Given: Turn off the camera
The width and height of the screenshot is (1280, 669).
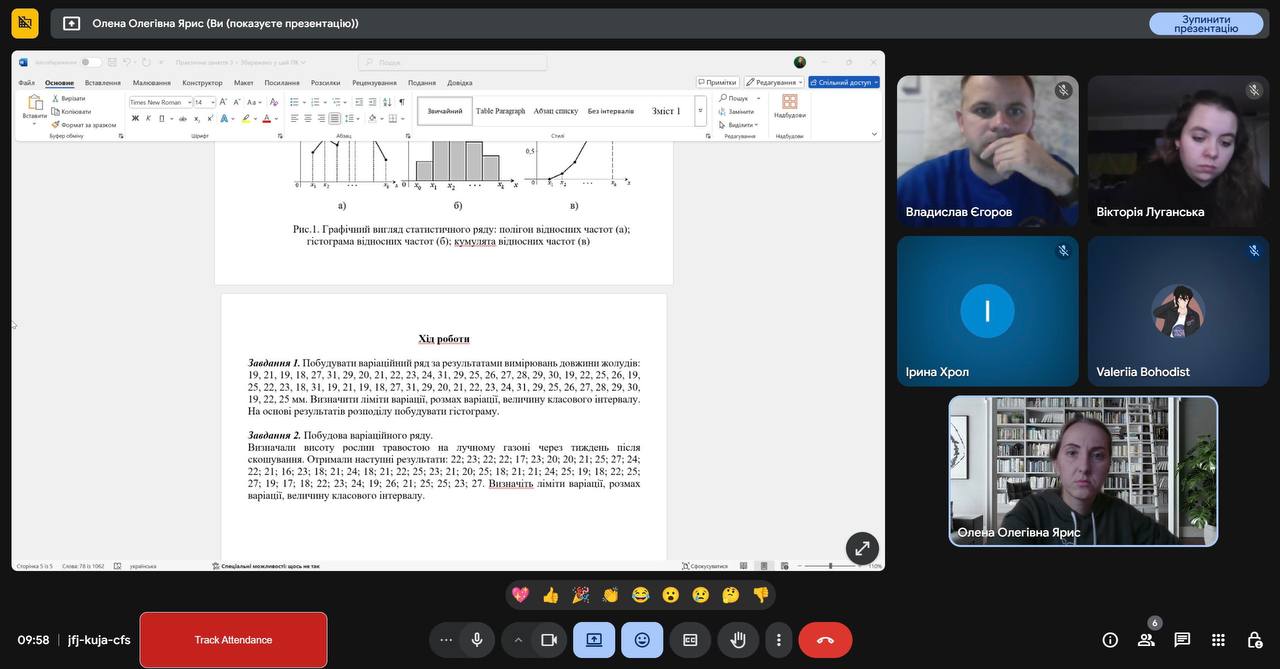Looking at the screenshot, I should pyautogui.click(x=549, y=640).
